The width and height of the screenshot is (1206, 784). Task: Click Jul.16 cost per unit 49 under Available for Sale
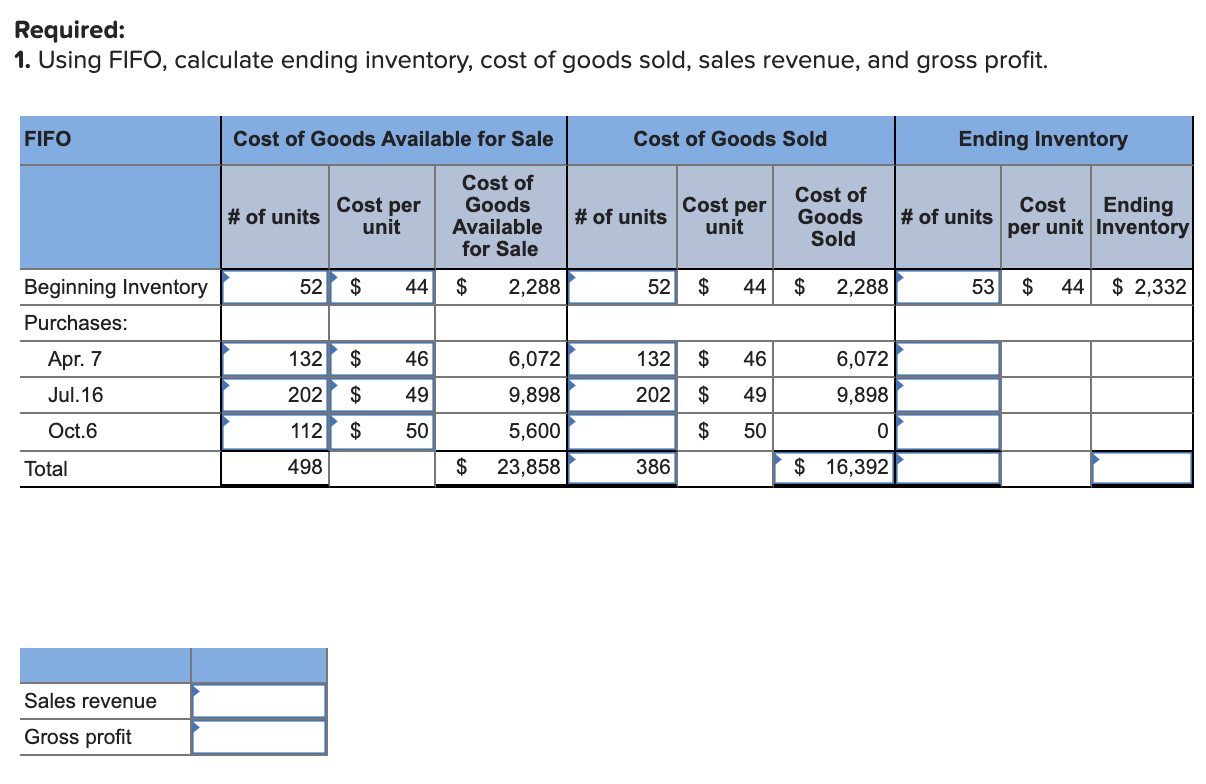tap(383, 395)
